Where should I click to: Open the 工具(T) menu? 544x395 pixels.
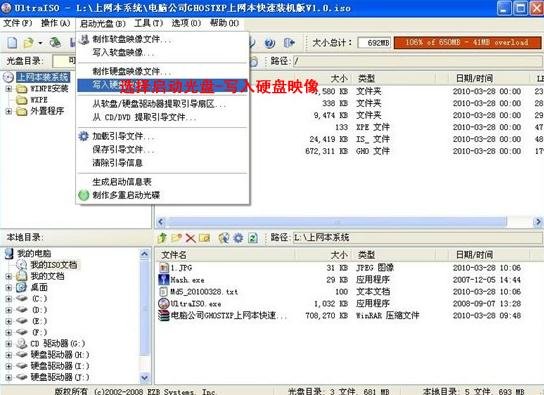point(148,23)
